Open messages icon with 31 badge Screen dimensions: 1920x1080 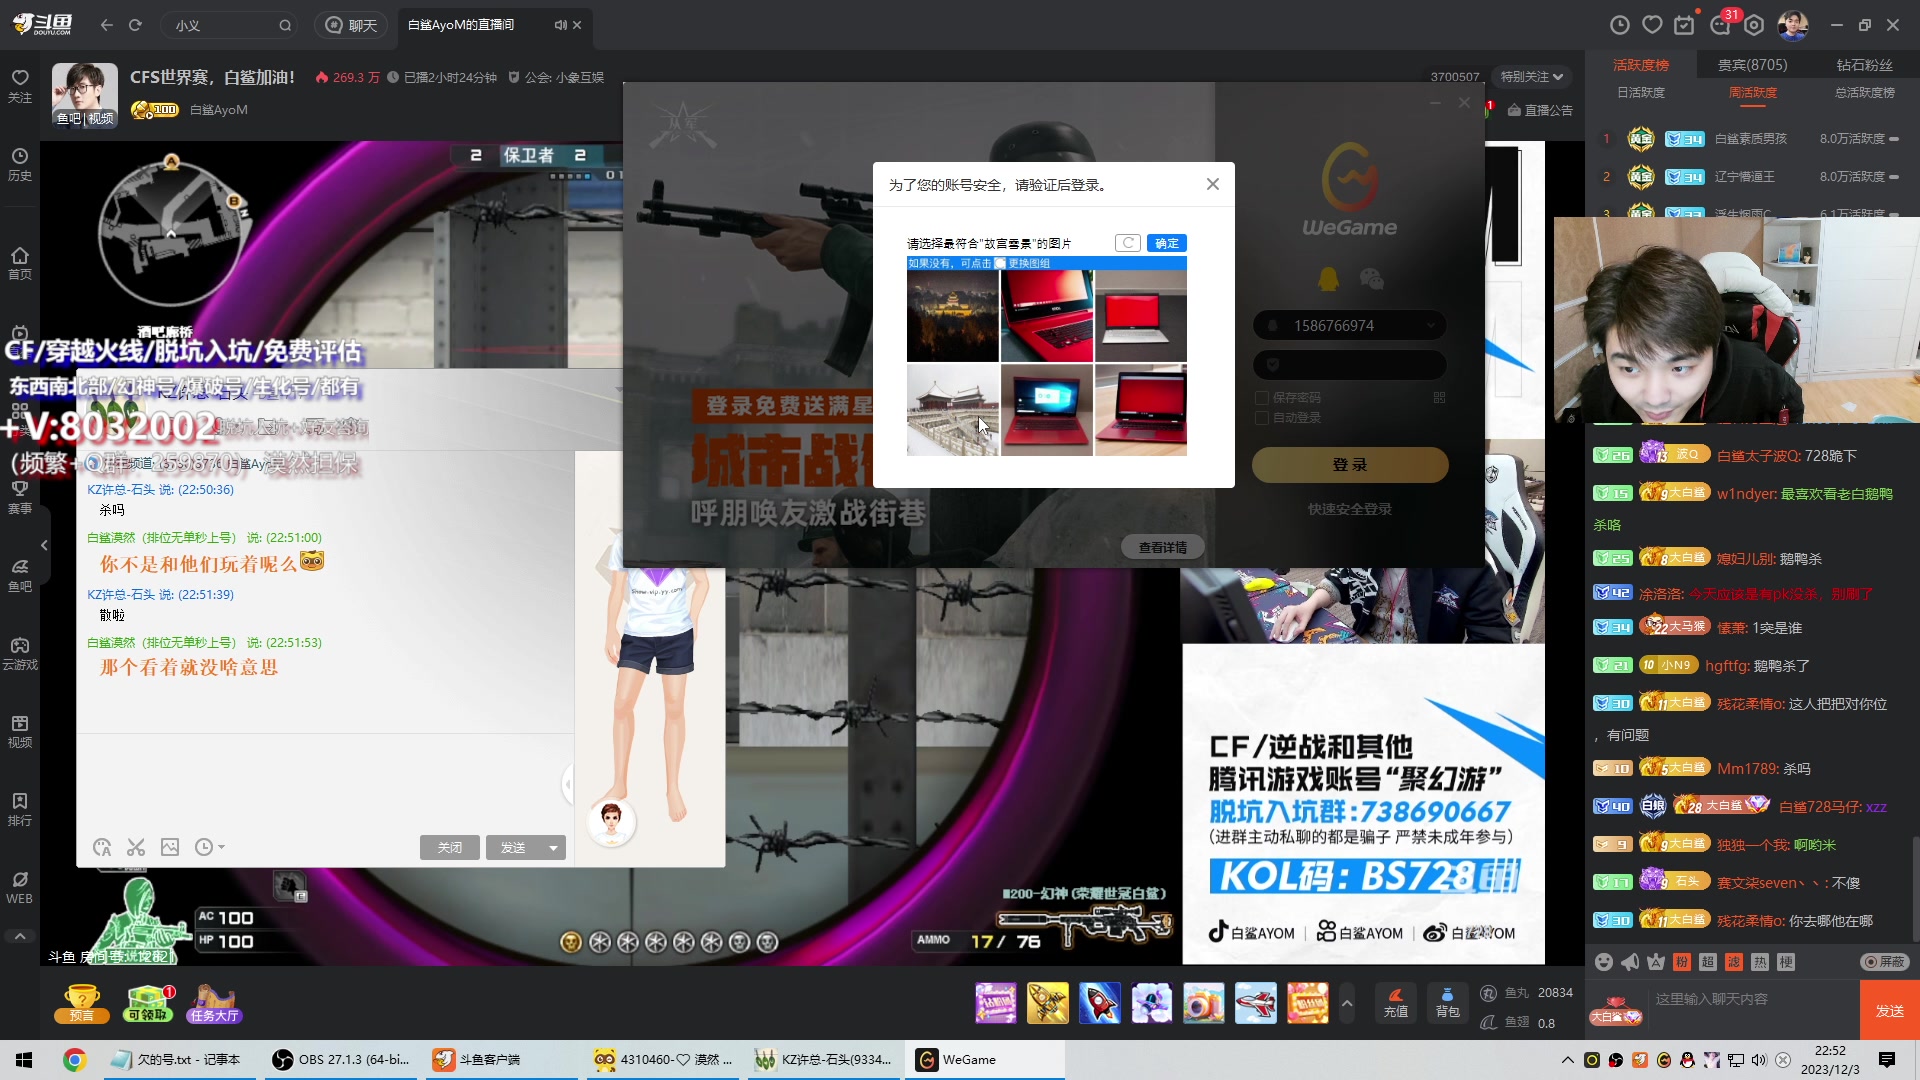(x=1721, y=25)
